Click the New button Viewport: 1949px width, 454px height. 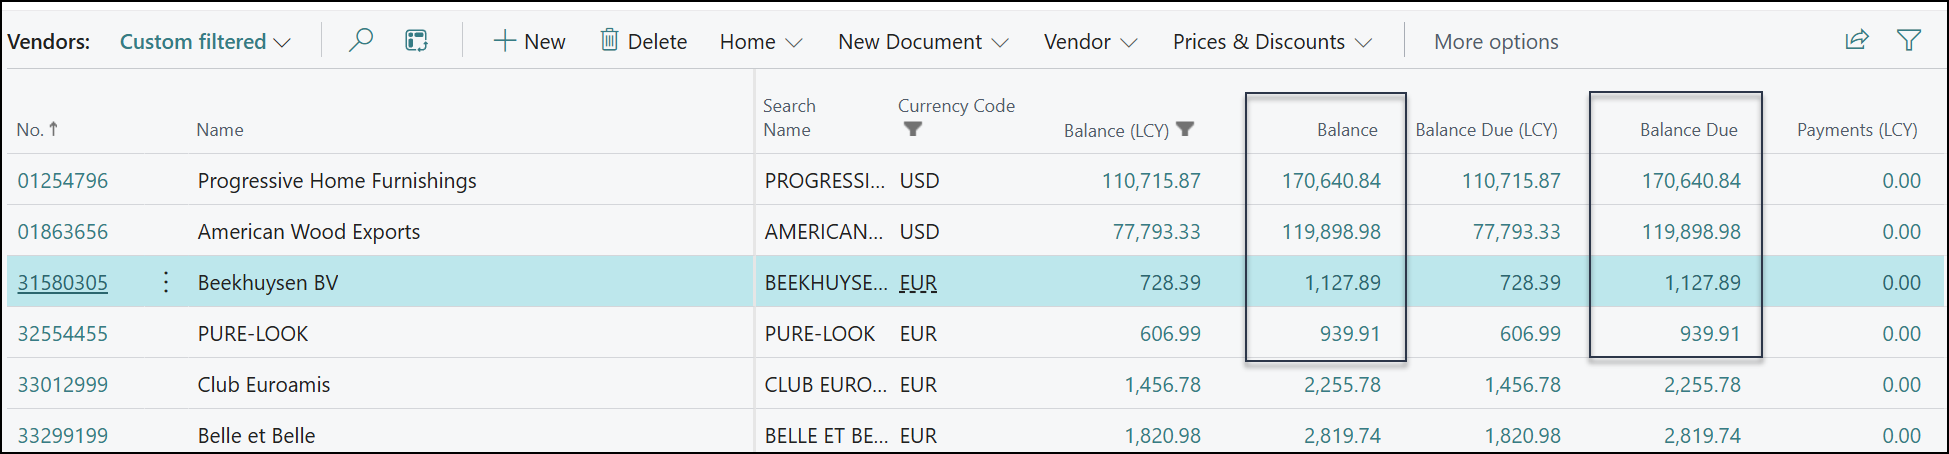click(529, 42)
